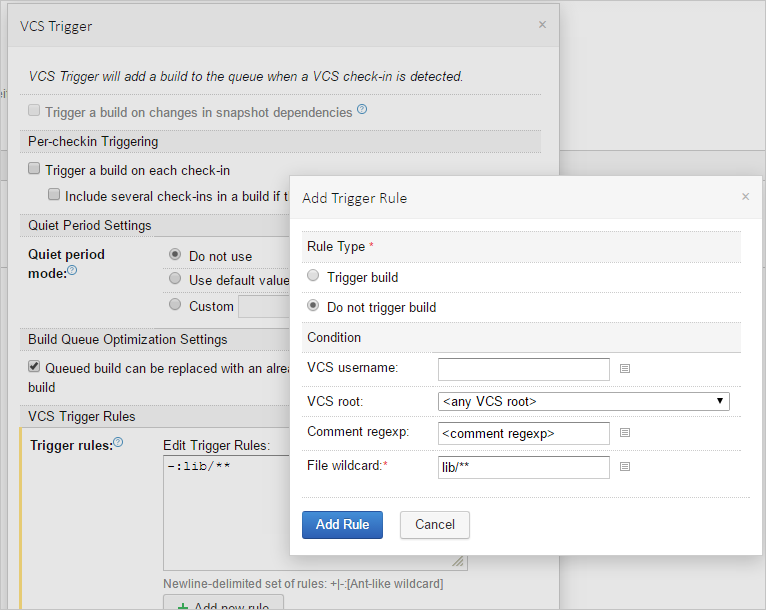
Task: Open the VCS root dropdown
Action: [x=583, y=401]
